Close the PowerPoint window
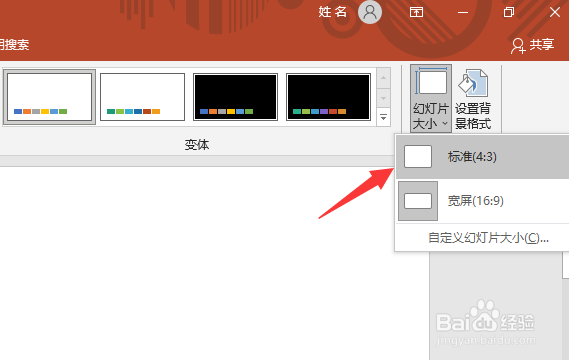Viewport: 569px width, 360px height. tap(555, 12)
